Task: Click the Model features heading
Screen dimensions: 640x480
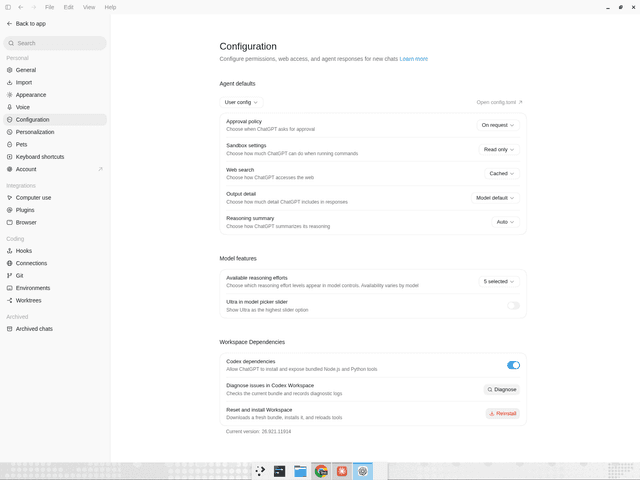Action: tap(238, 259)
